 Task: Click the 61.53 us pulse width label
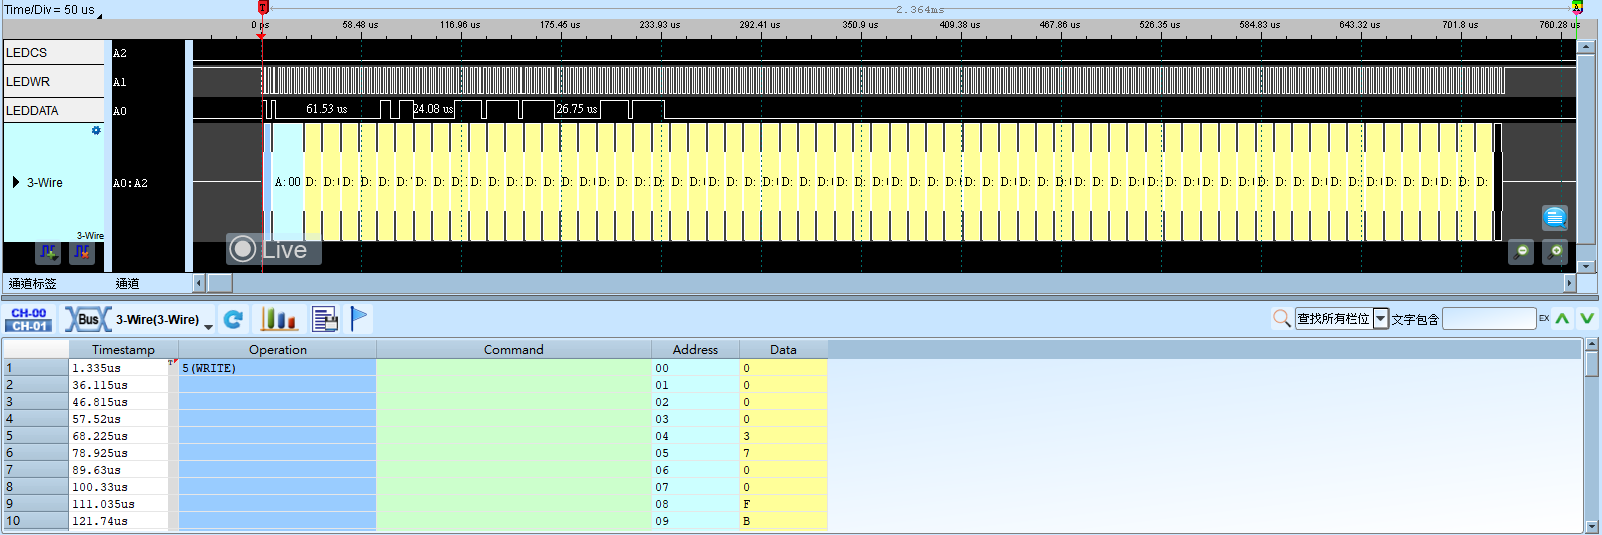tap(326, 109)
